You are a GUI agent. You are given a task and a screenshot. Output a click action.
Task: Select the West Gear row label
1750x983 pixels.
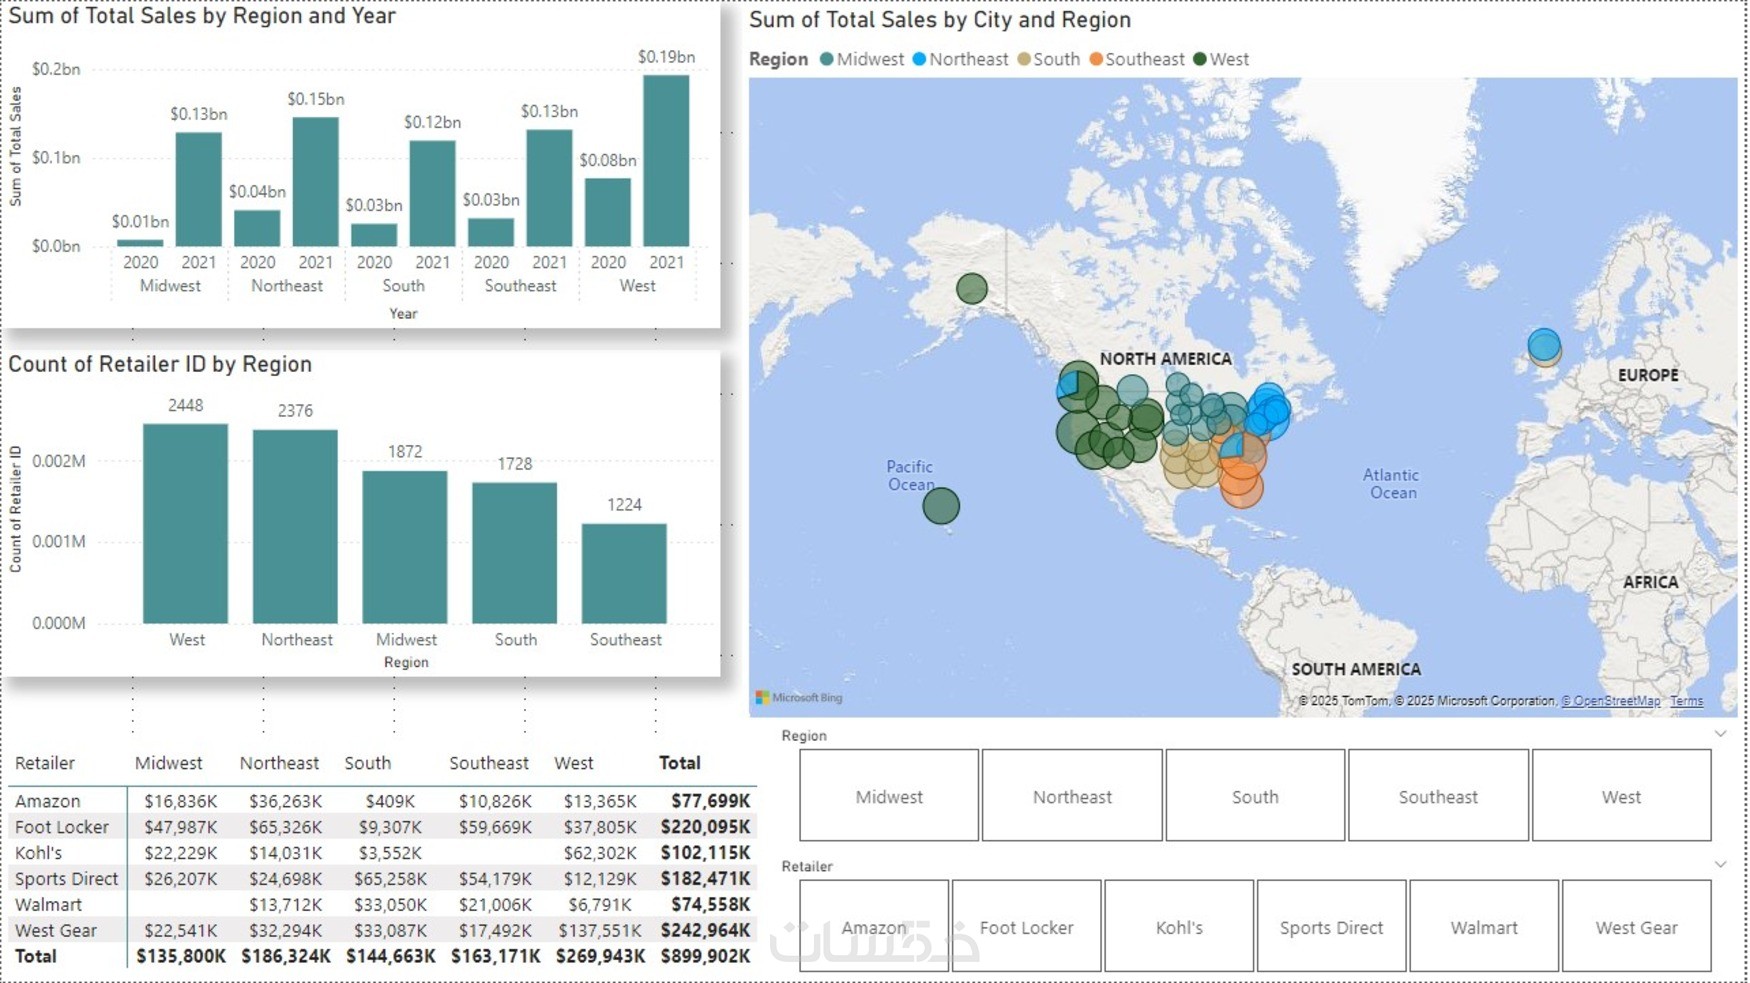55,931
